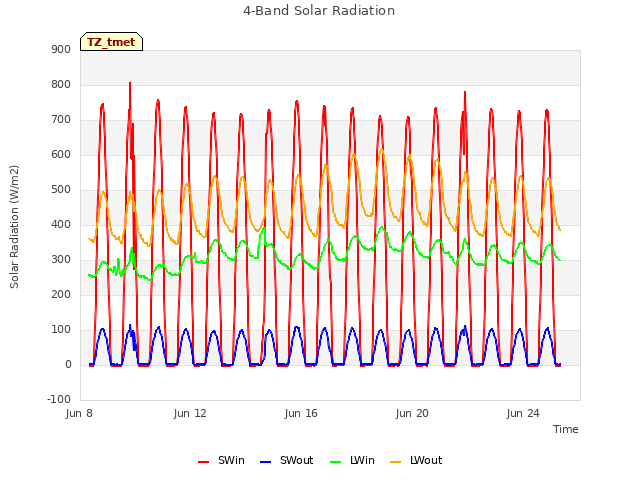
Task: Click the Jun 12 x-axis label
Action: point(190,413)
